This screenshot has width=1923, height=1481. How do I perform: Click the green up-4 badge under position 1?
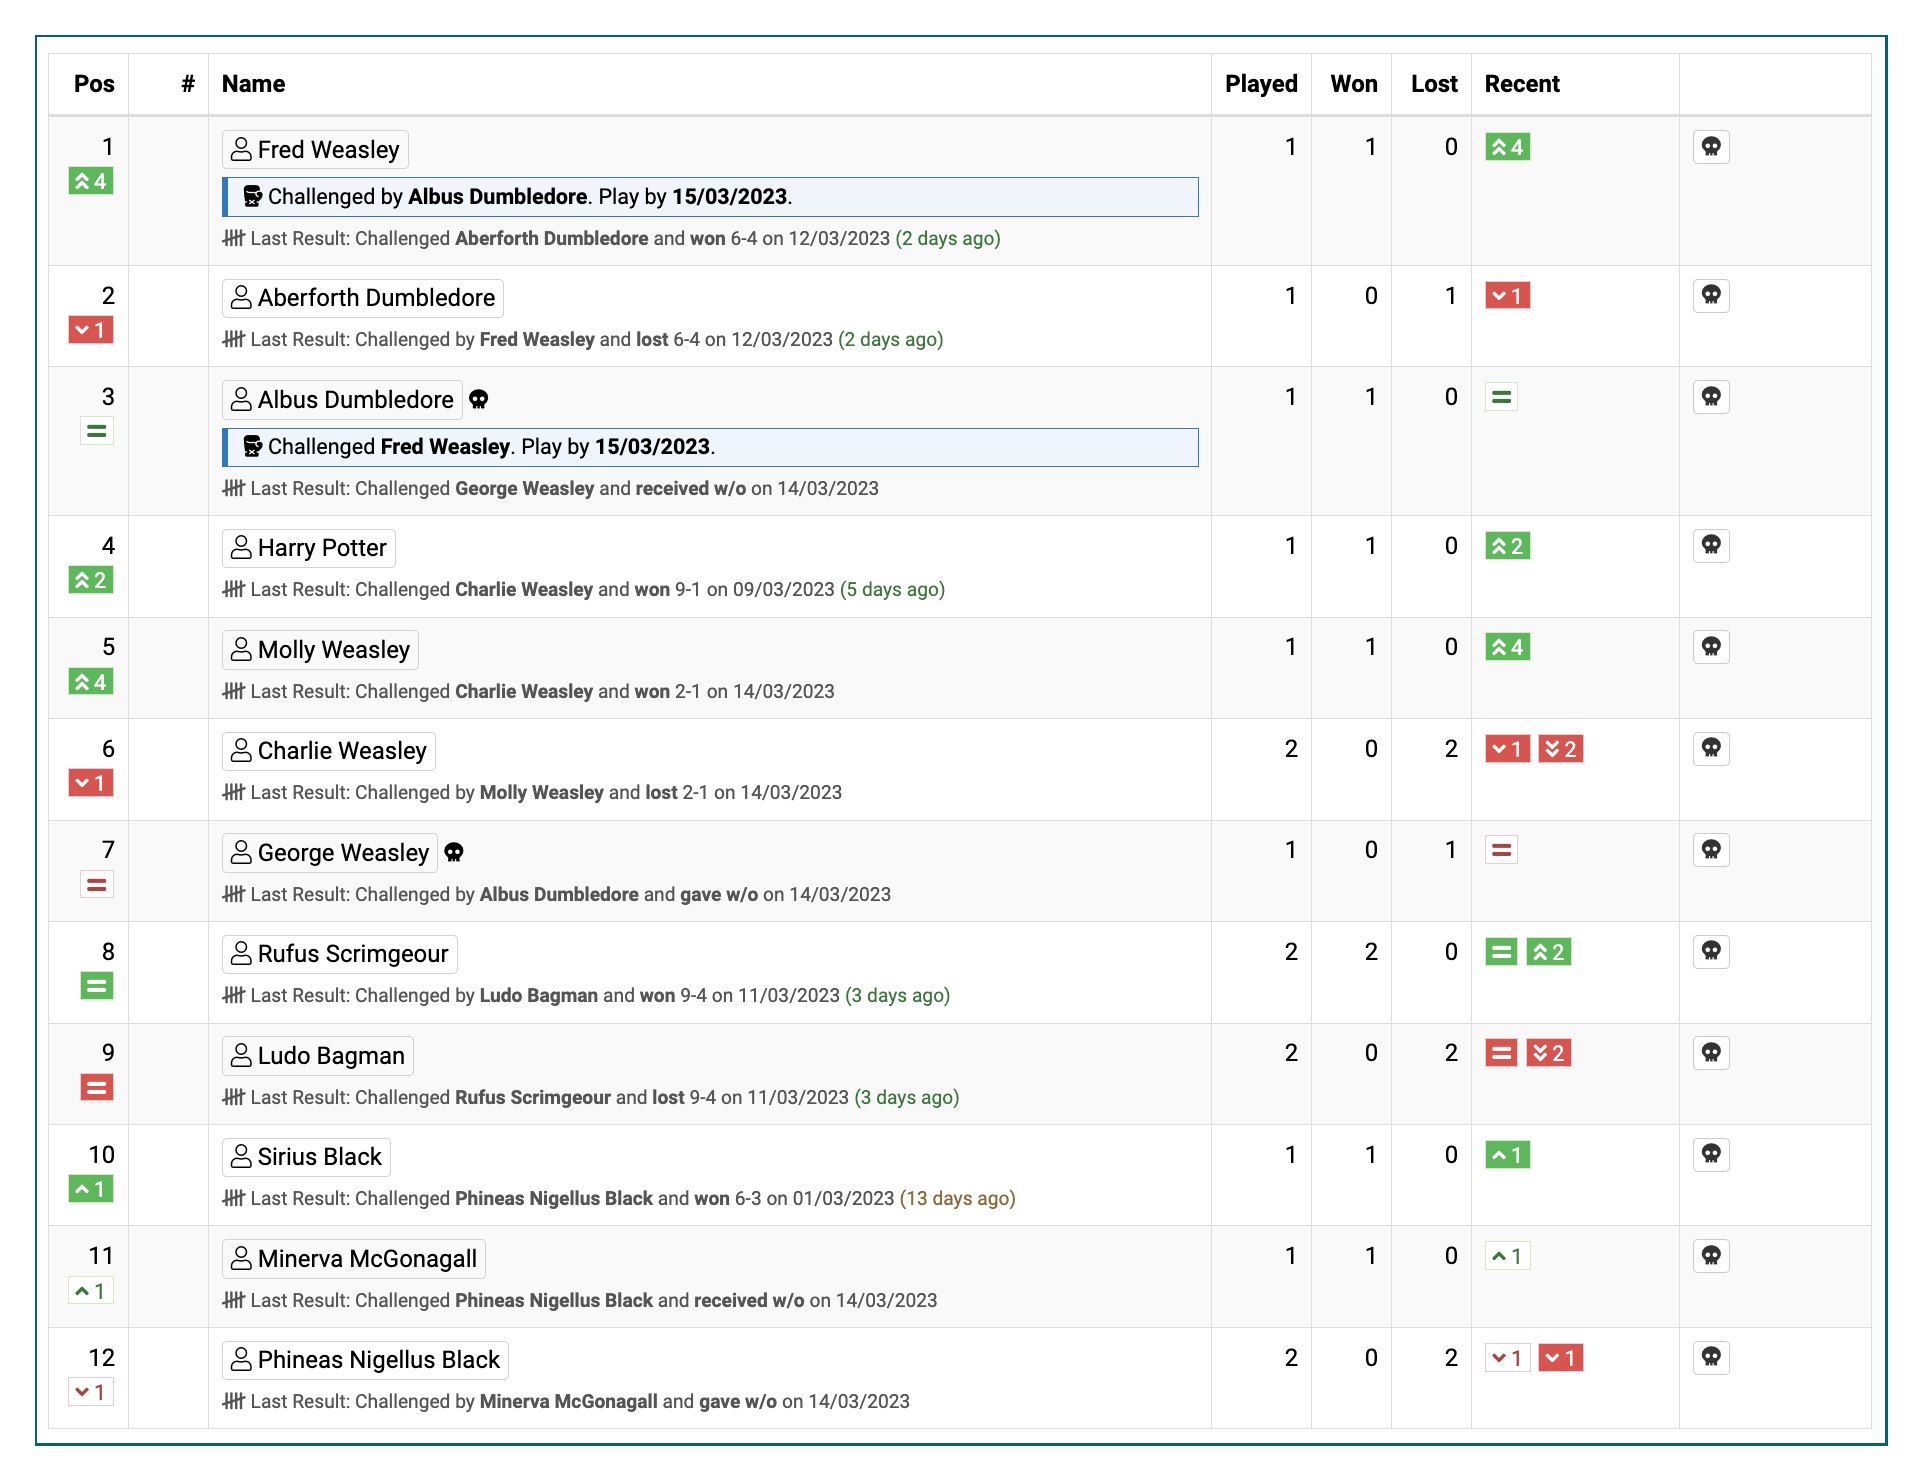(90, 182)
